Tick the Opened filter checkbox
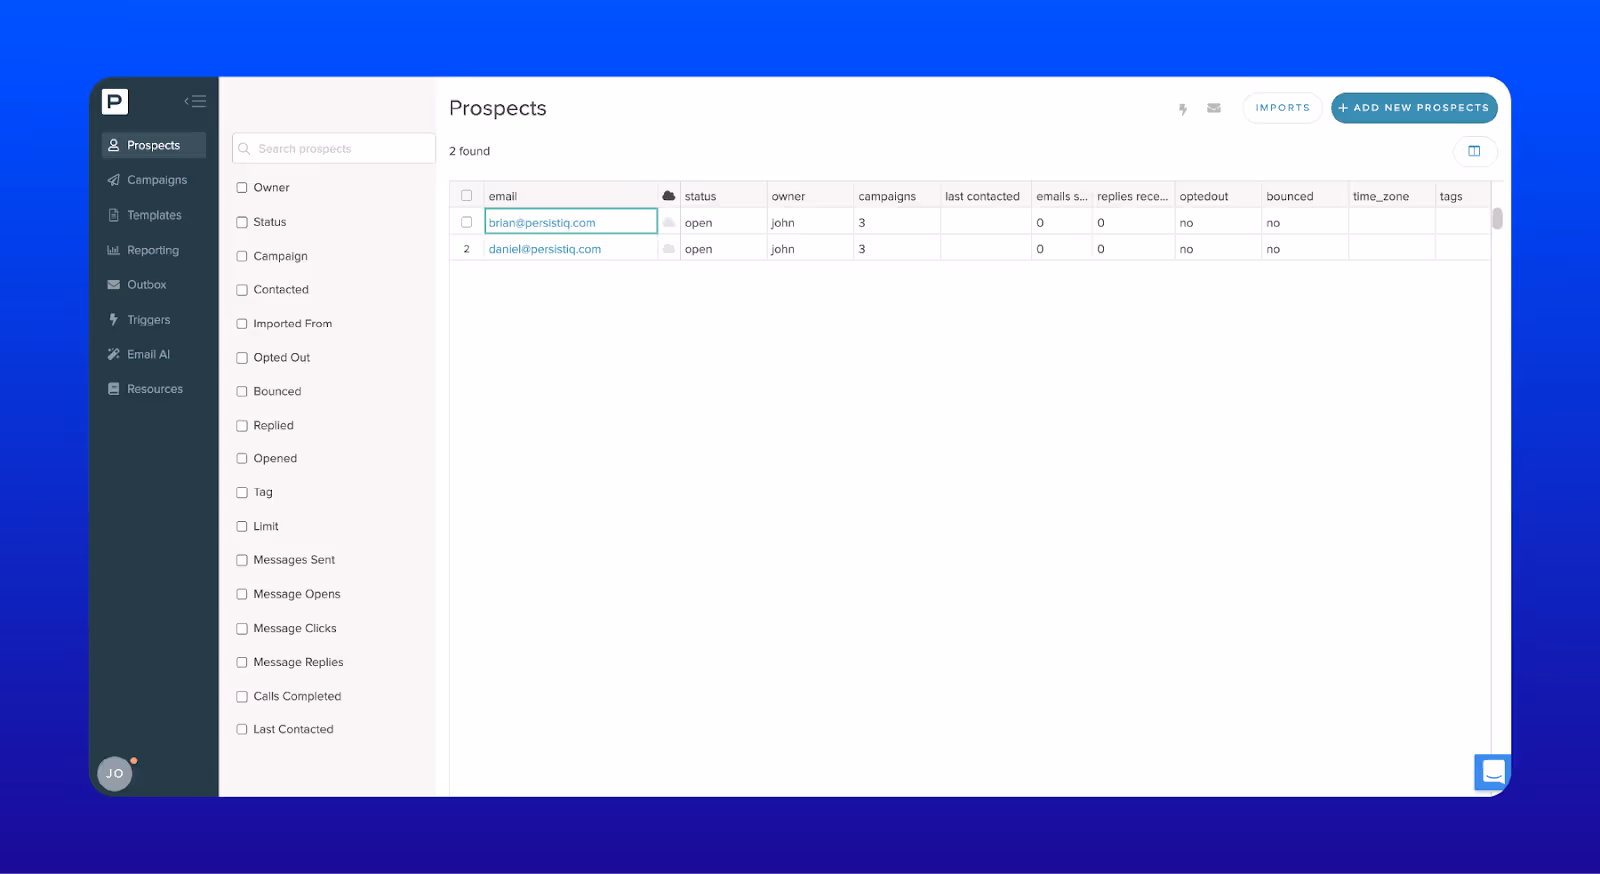 [x=242, y=459]
